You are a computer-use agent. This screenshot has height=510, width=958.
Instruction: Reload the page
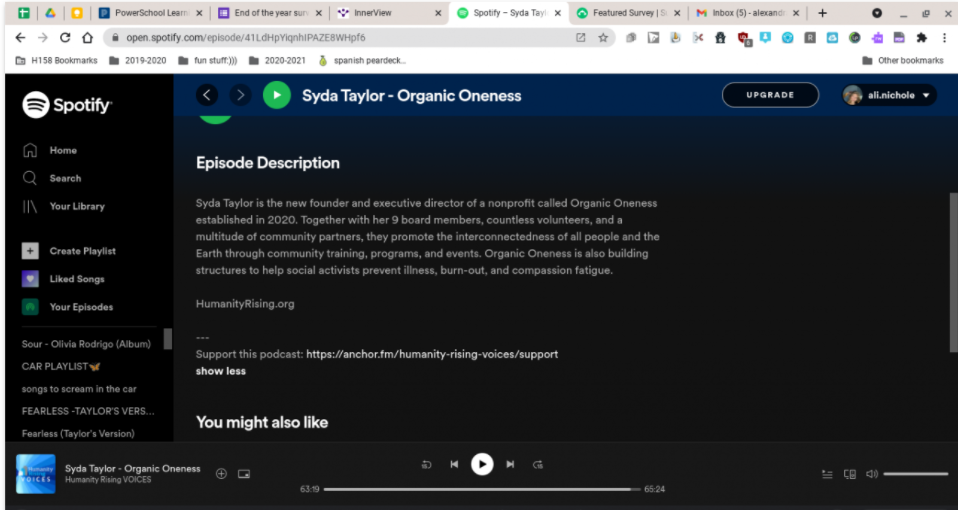65,38
